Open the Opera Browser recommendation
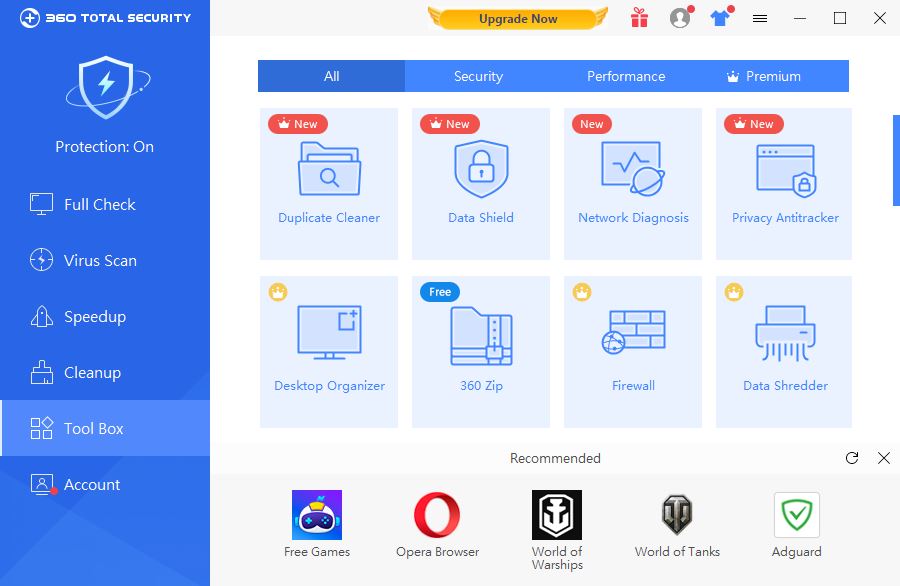Image resolution: width=900 pixels, height=586 pixels. tap(437, 524)
